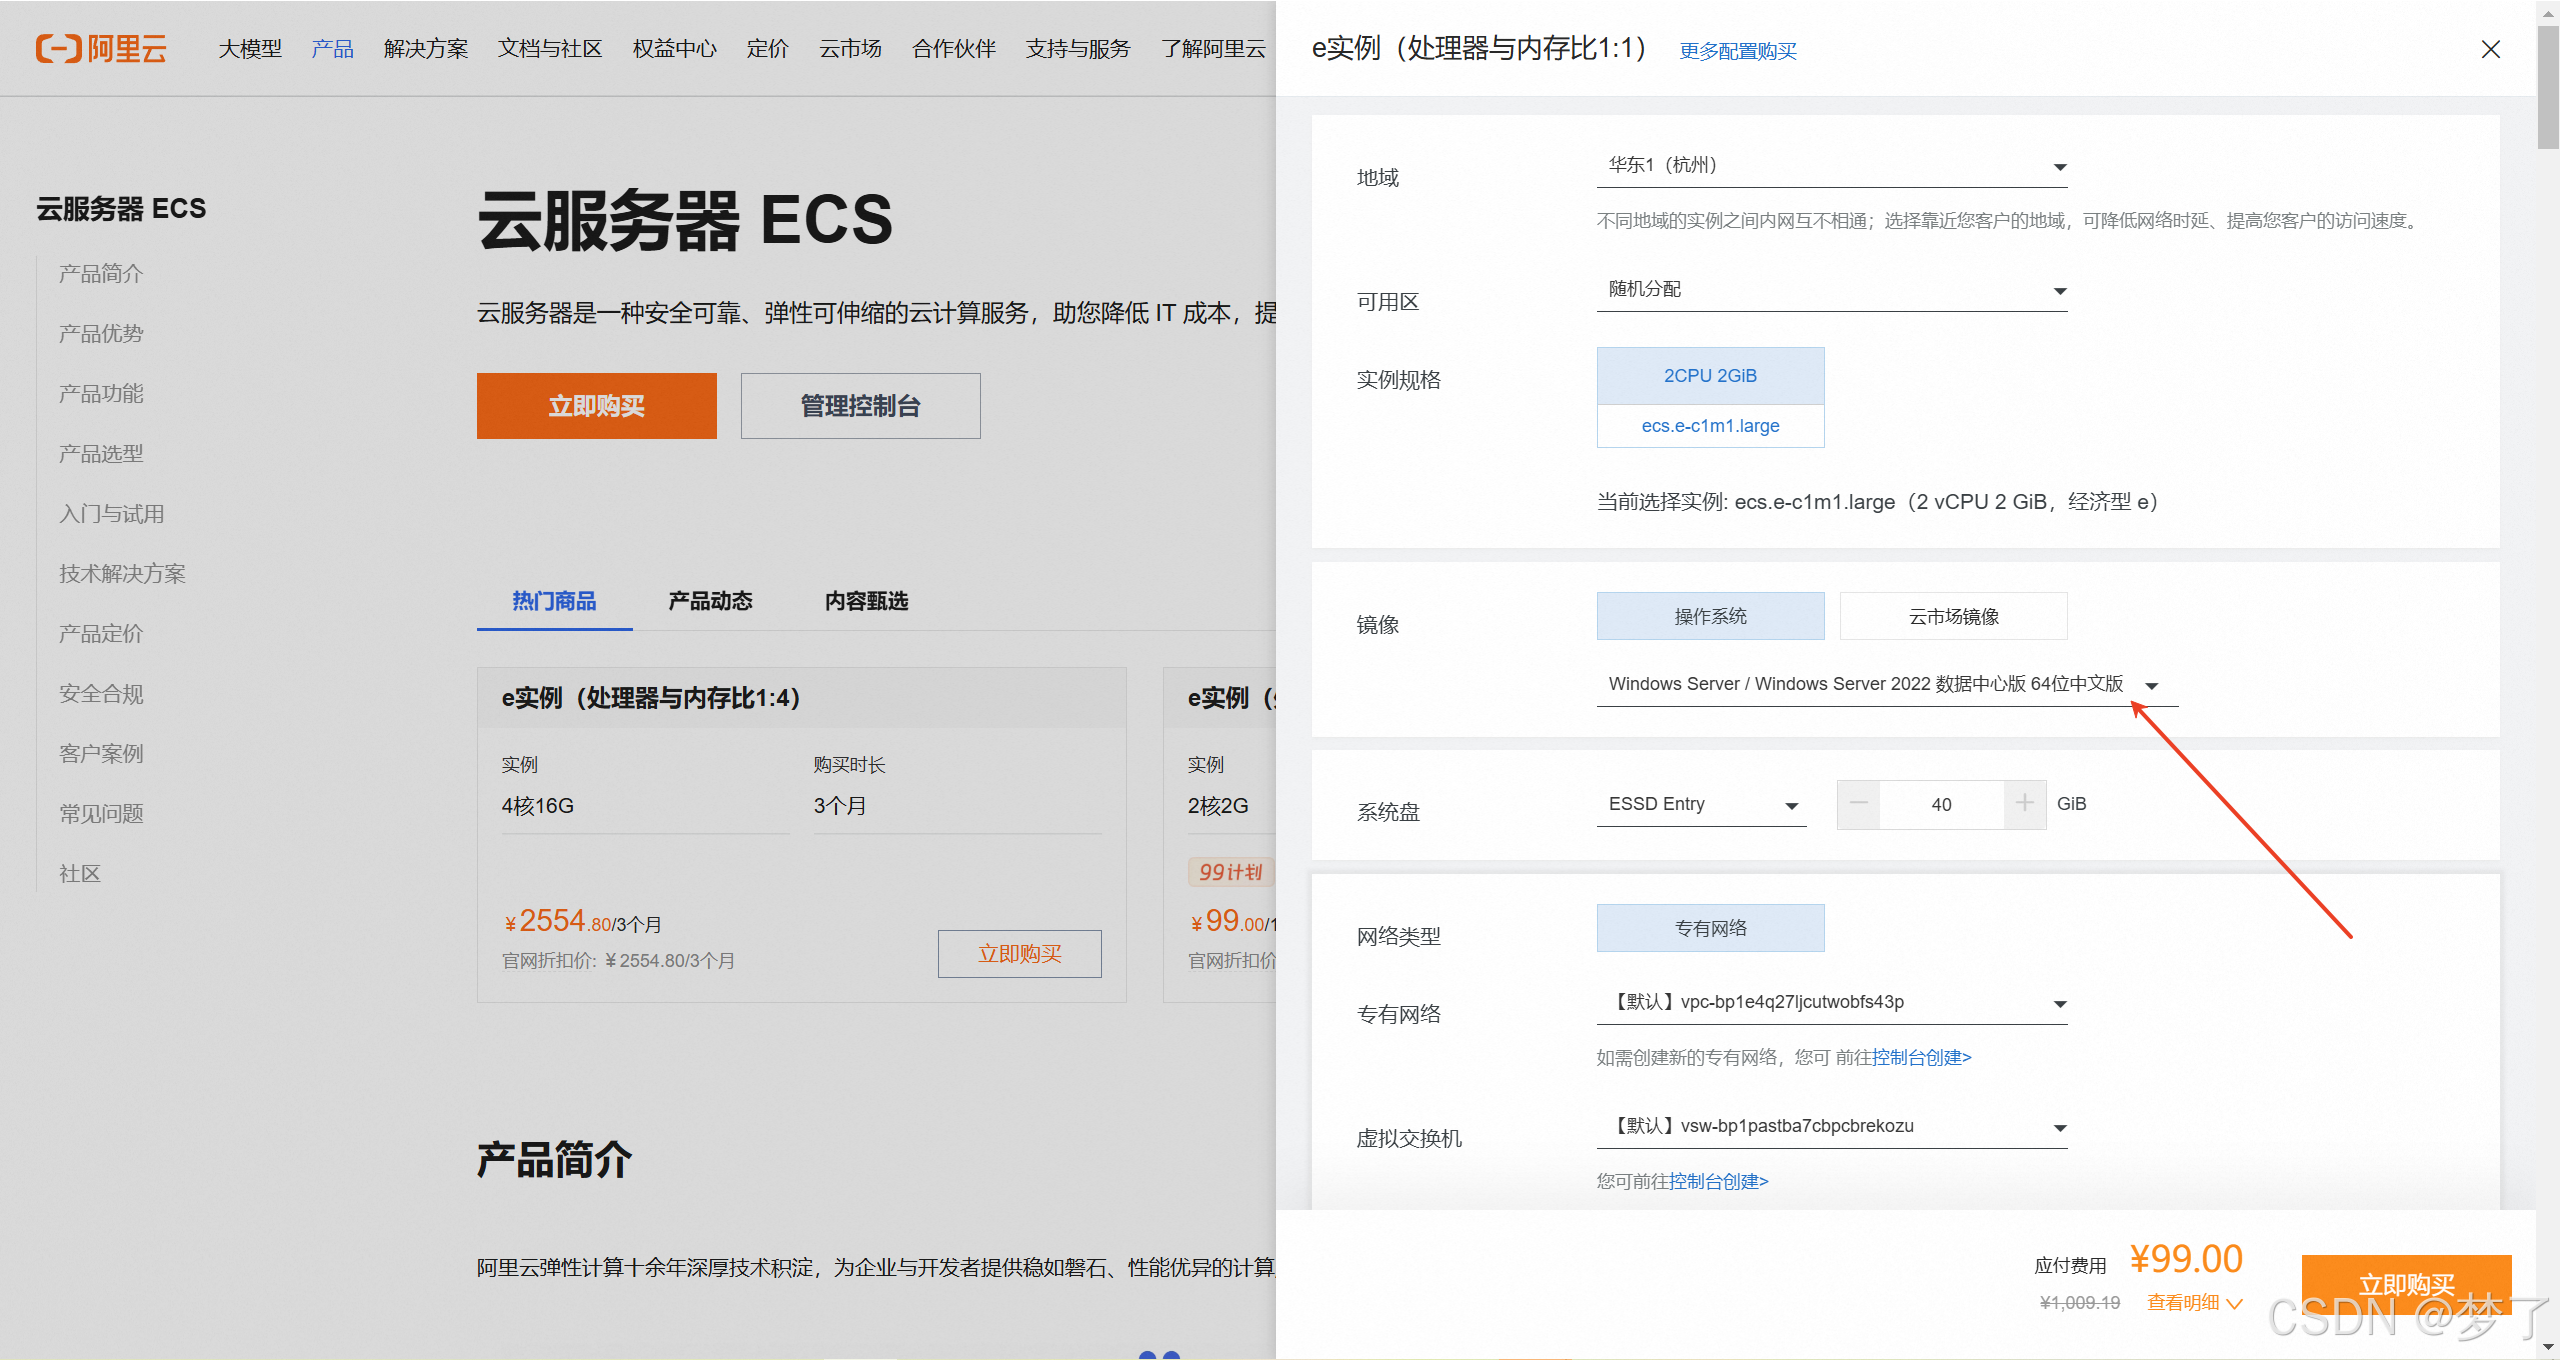Open the 地域 region dropdown

click(1831, 166)
